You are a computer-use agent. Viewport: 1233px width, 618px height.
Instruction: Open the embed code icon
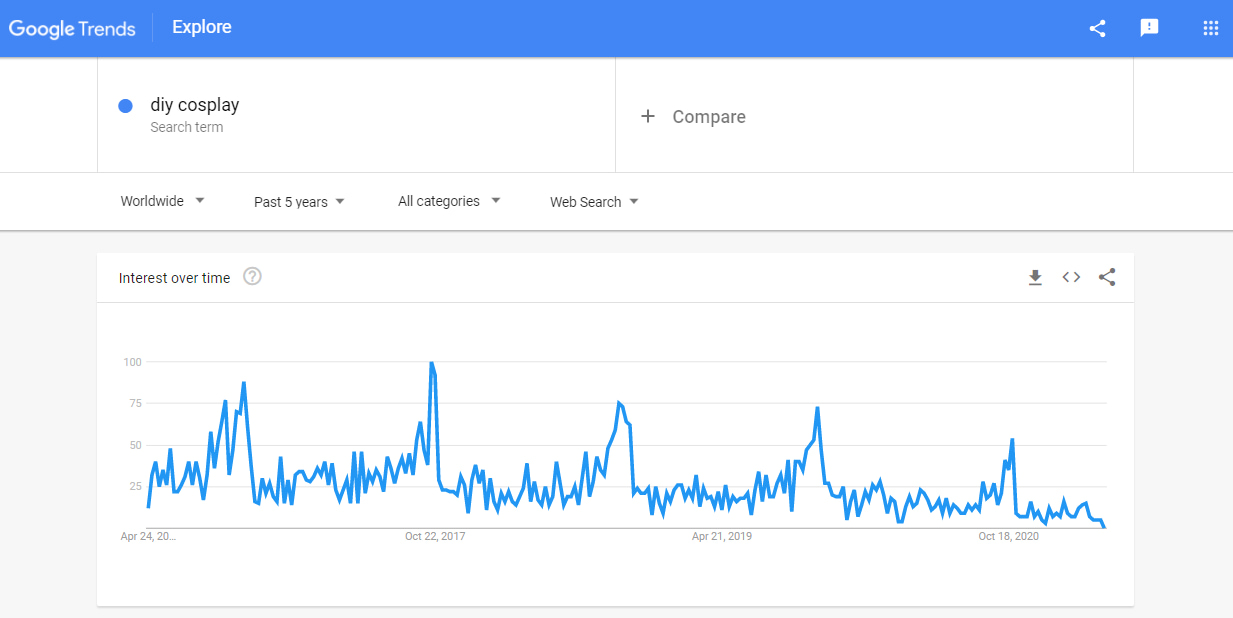click(x=1071, y=278)
